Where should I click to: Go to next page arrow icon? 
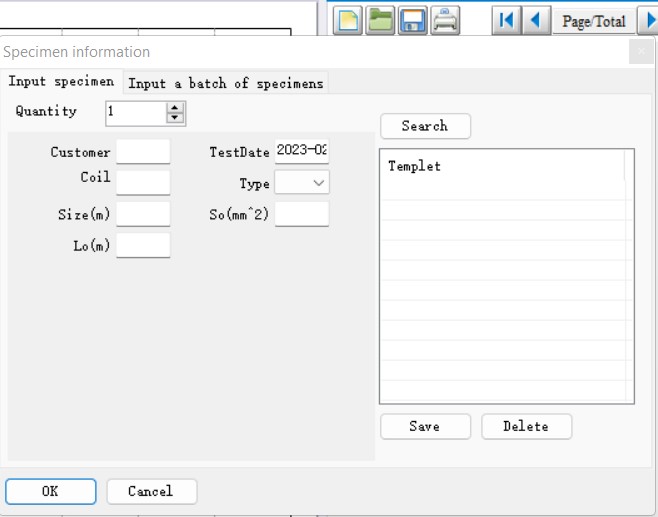tap(648, 20)
